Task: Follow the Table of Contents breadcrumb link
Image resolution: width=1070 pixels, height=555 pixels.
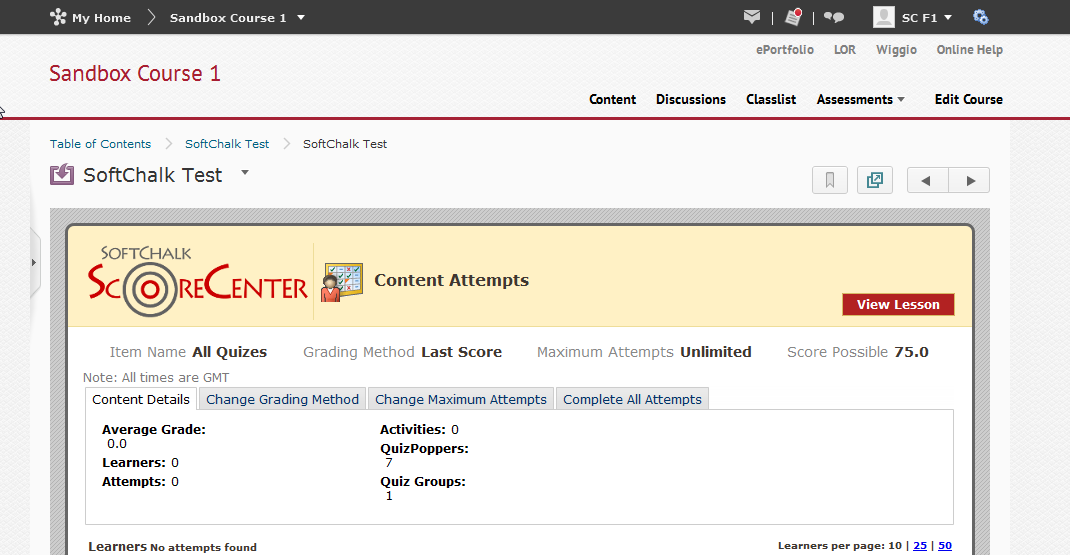Action: tap(100, 144)
